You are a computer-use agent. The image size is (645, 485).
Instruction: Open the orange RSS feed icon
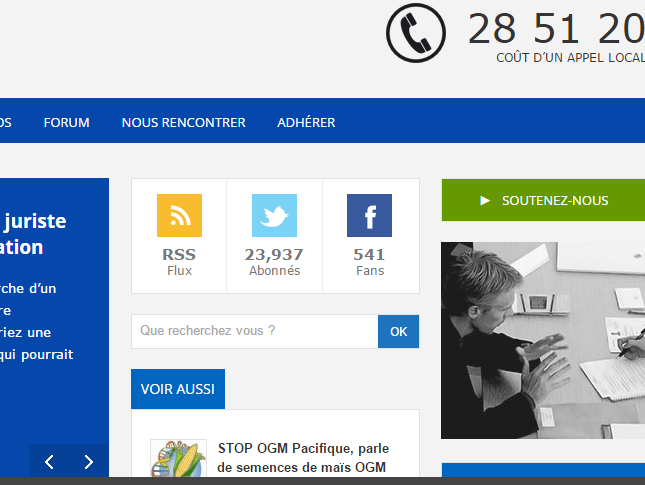pos(179,215)
